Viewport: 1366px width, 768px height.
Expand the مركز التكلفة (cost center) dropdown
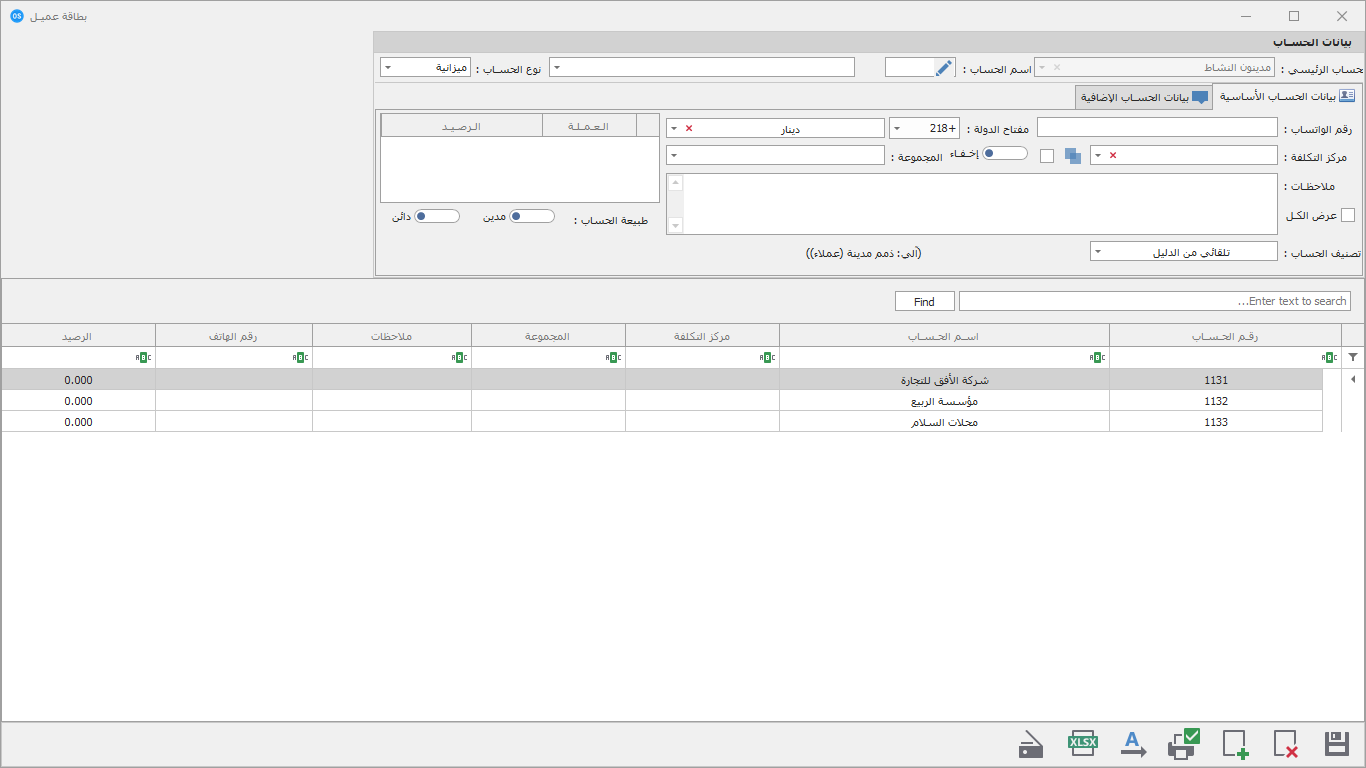click(x=1098, y=156)
